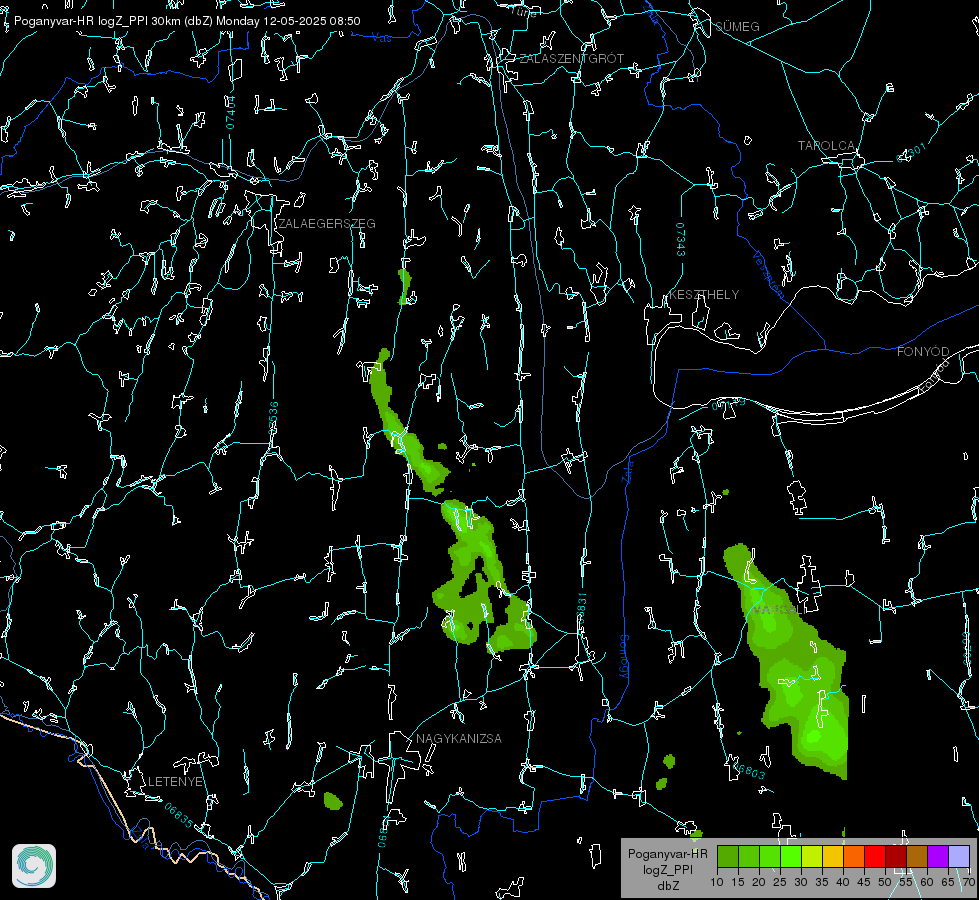
Task: Select the yellow-green 30-35 dBZ legend swatch
Action: click(812, 856)
